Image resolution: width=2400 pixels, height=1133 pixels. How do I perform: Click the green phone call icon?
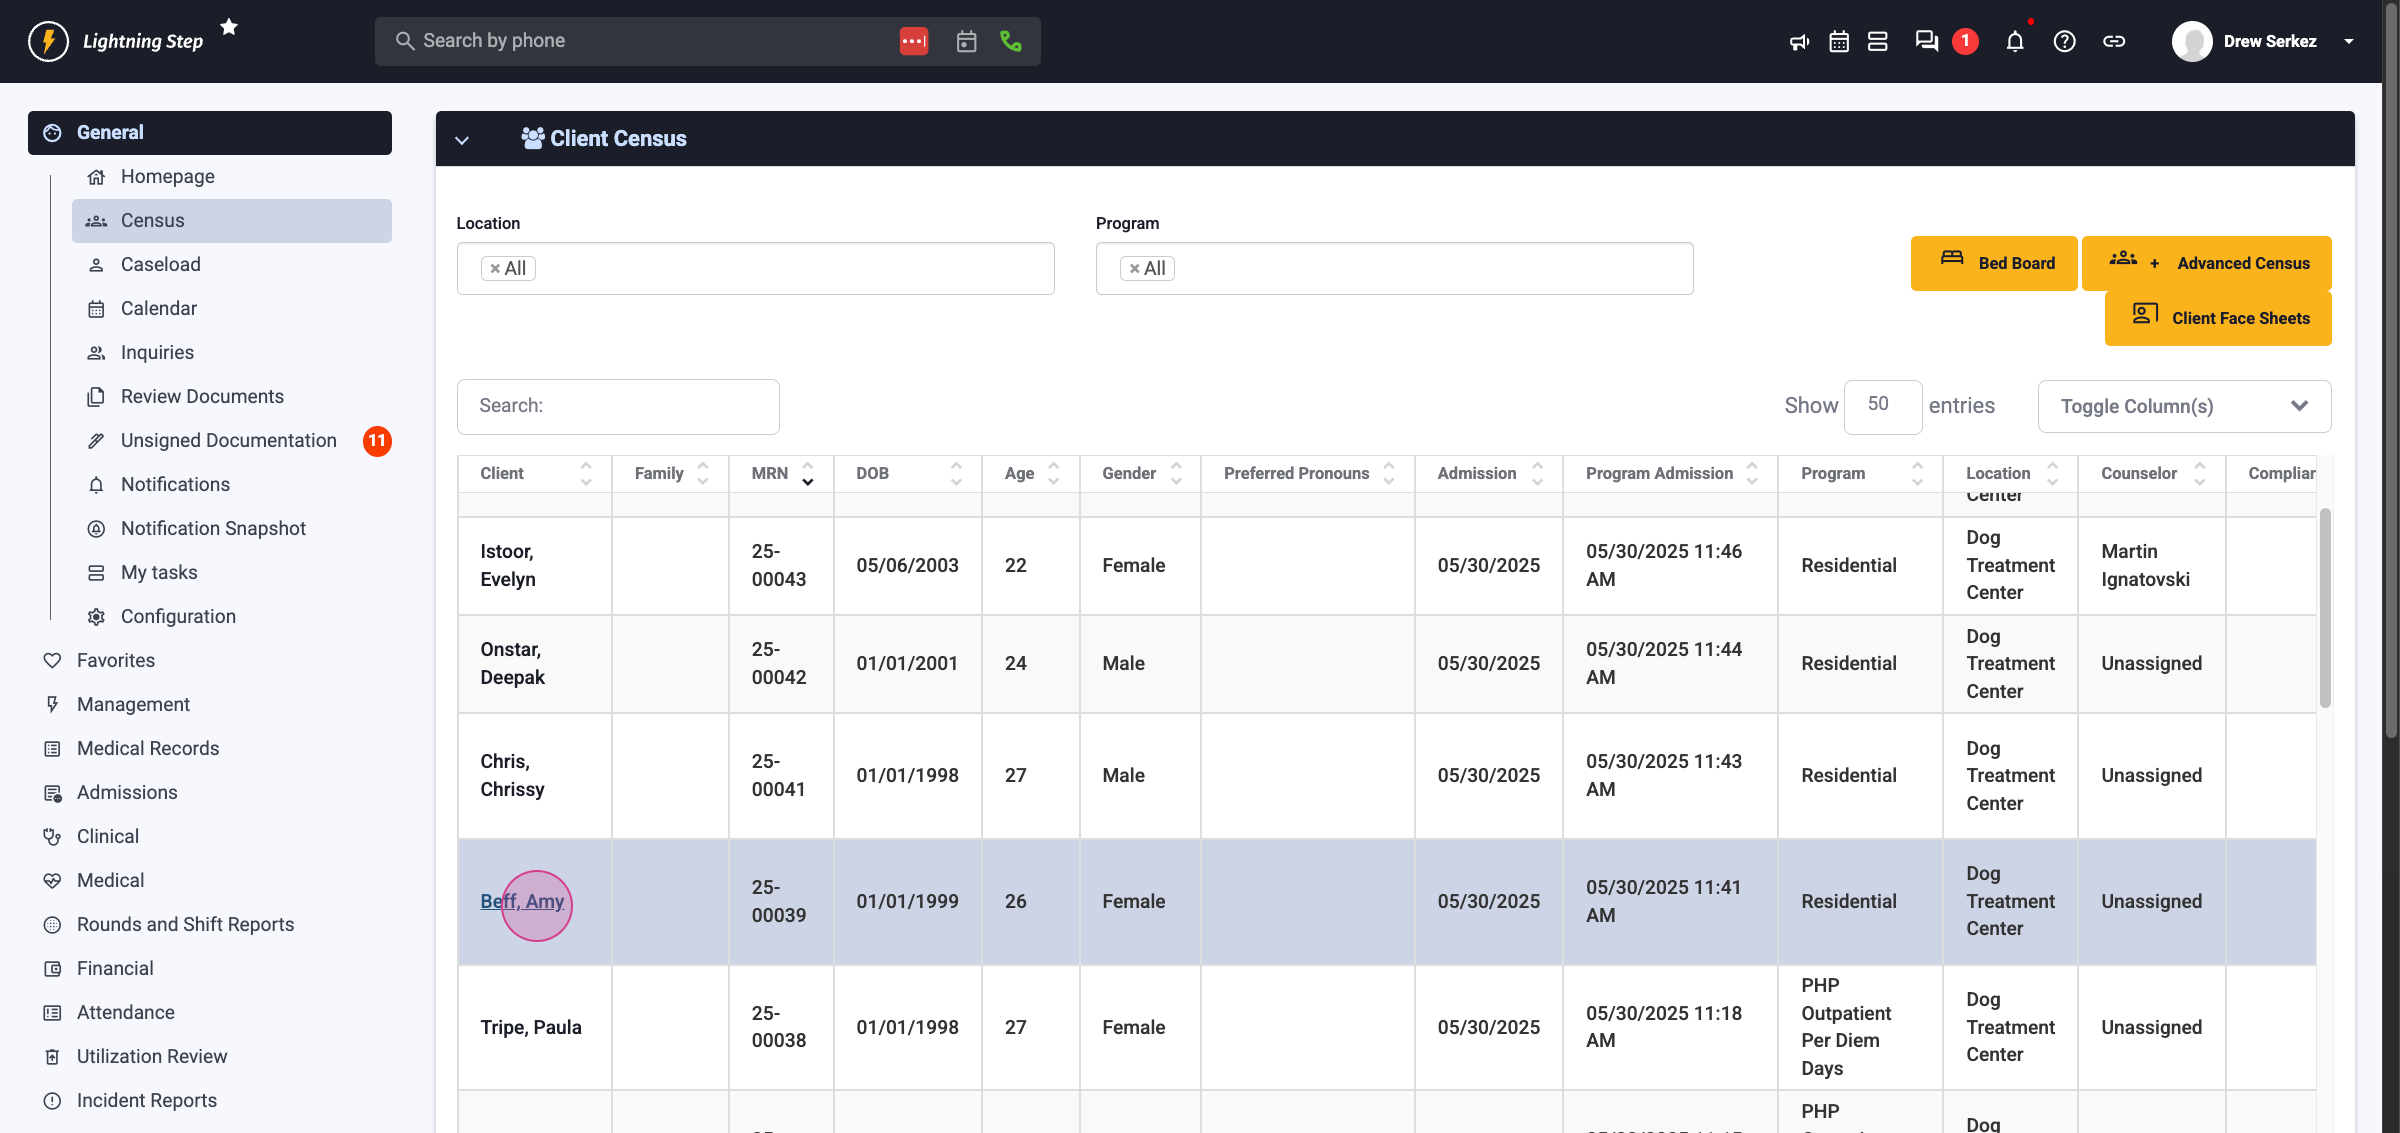1010,41
